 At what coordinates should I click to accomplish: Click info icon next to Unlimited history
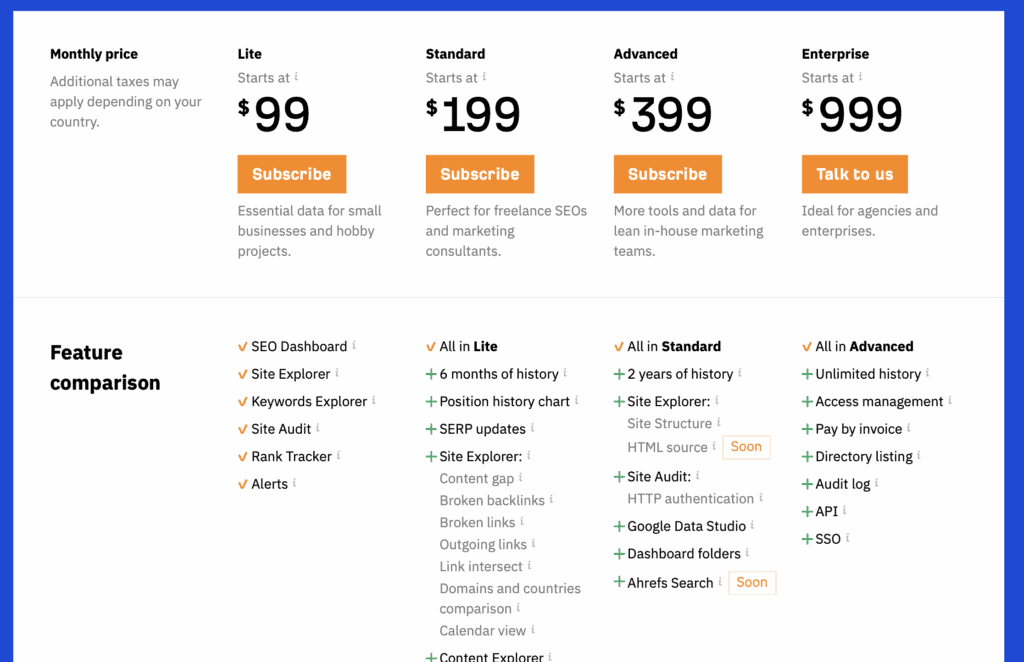(x=928, y=373)
